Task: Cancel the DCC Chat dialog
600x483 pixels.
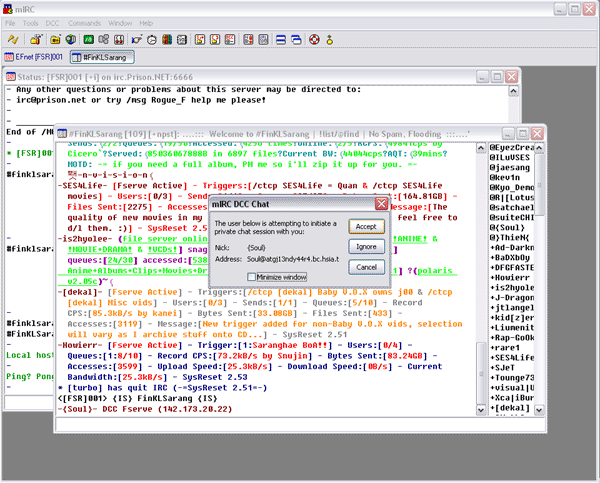Action: click(365, 266)
